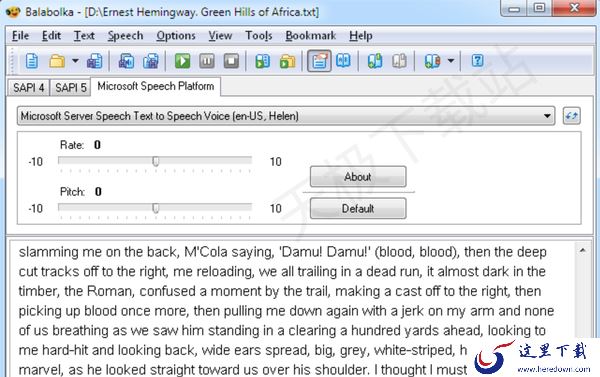Open help with the question mark icon
Image resolution: width=600 pixels, height=377 pixels.
tap(478, 60)
